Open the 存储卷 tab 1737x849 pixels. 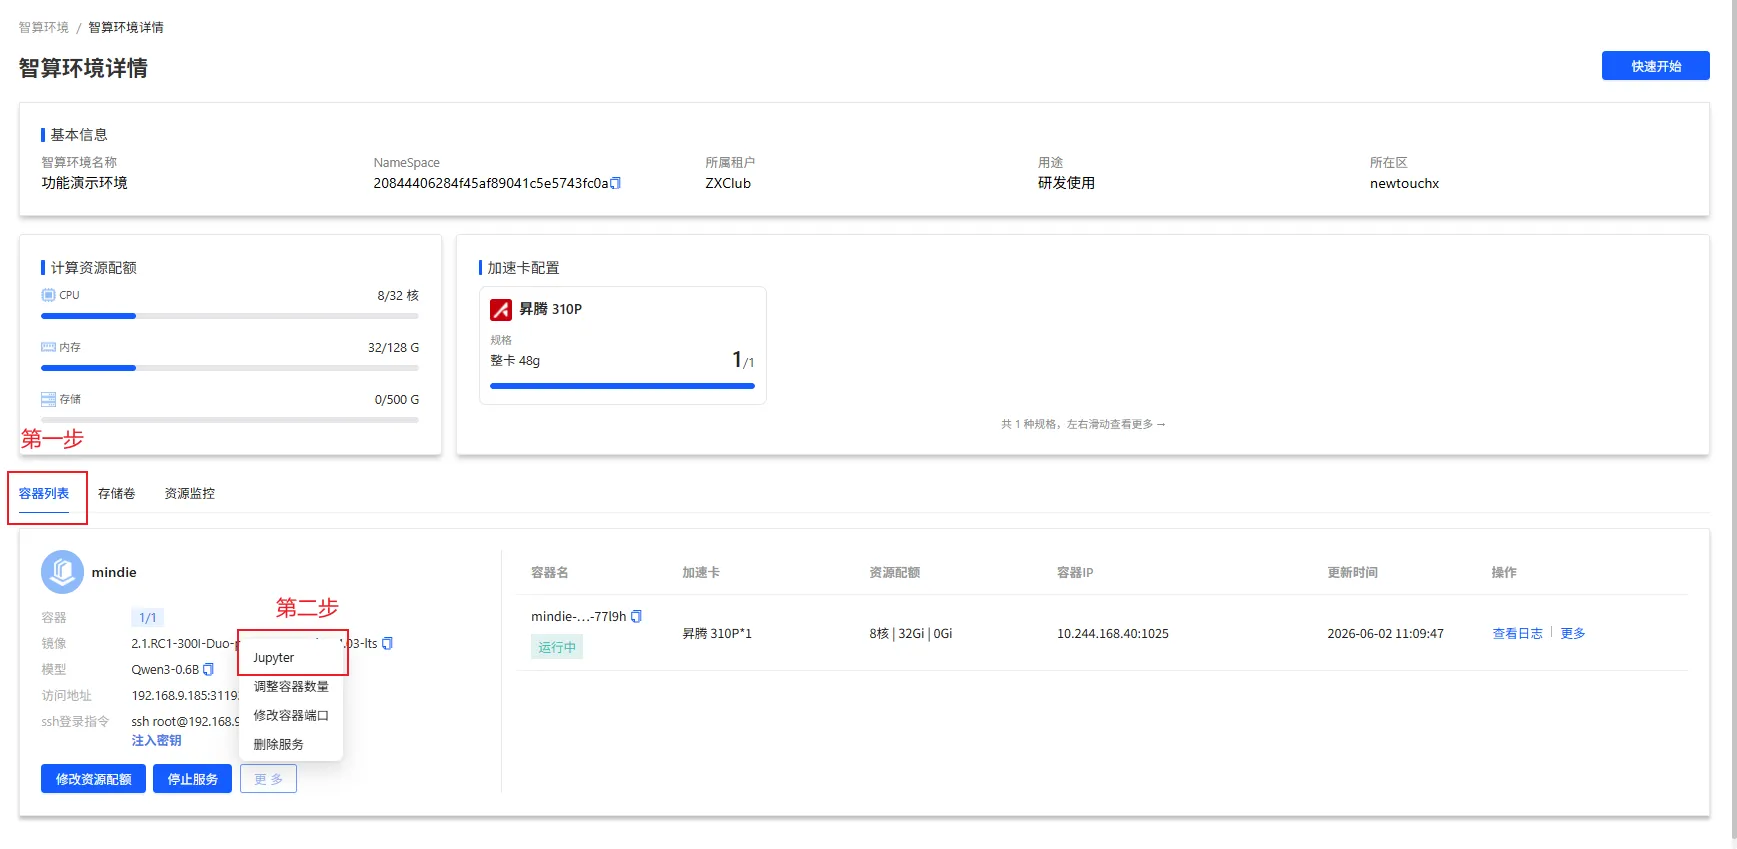click(x=116, y=493)
